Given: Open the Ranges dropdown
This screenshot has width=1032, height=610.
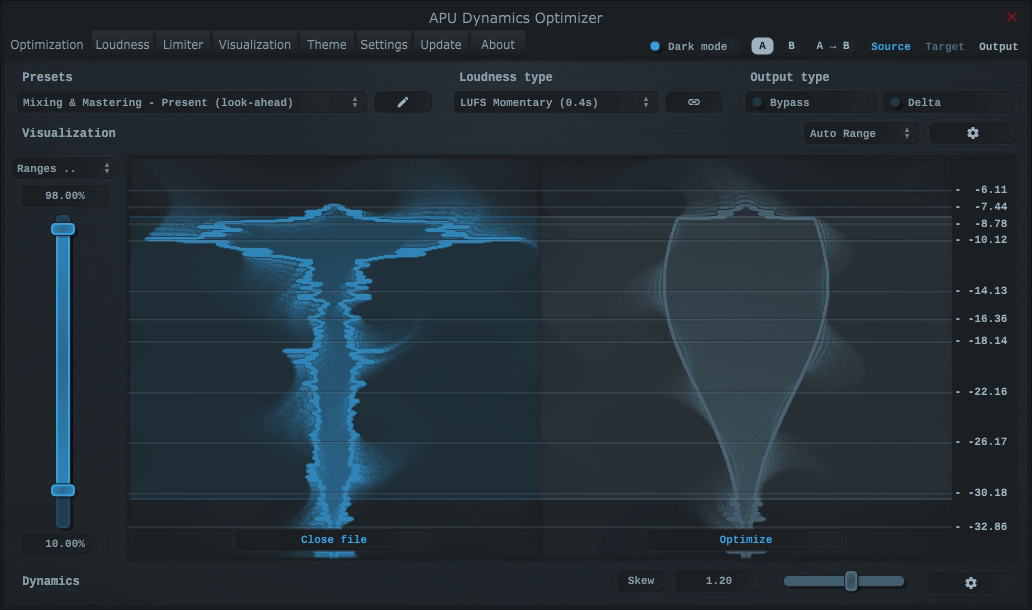Looking at the screenshot, I should pyautogui.click(x=64, y=168).
